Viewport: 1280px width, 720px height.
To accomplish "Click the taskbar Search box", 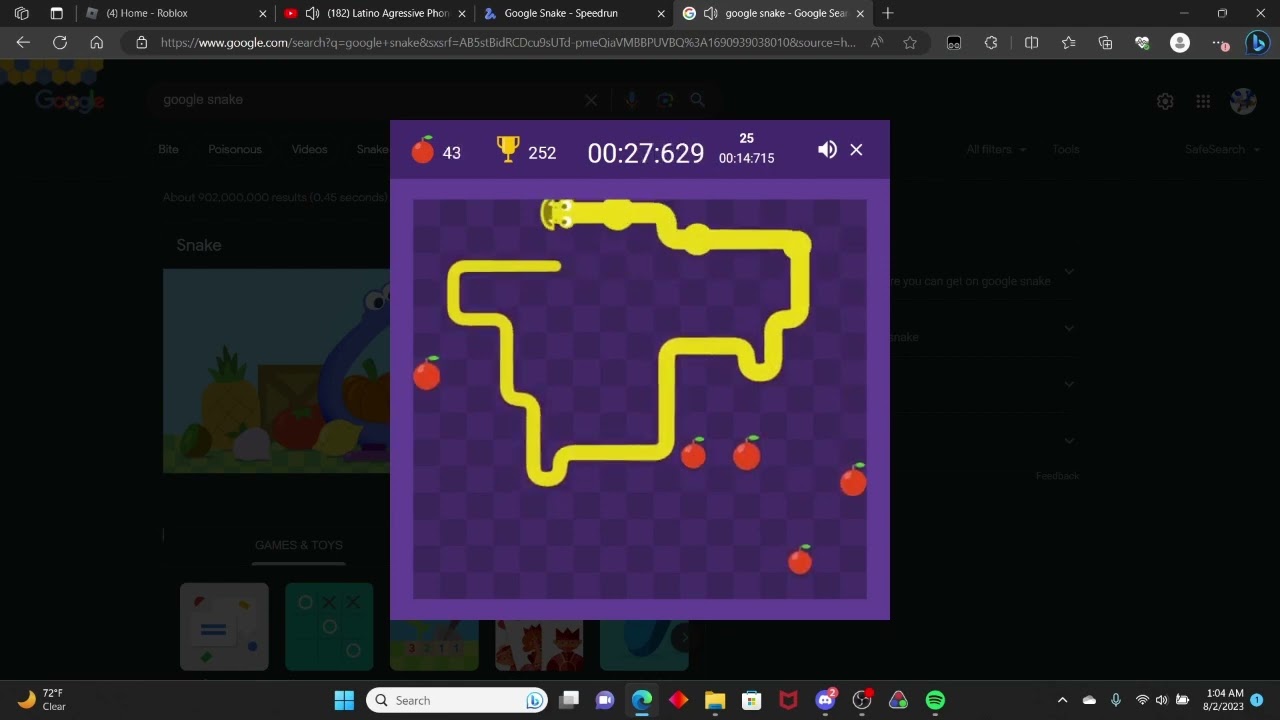I will point(458,700).
